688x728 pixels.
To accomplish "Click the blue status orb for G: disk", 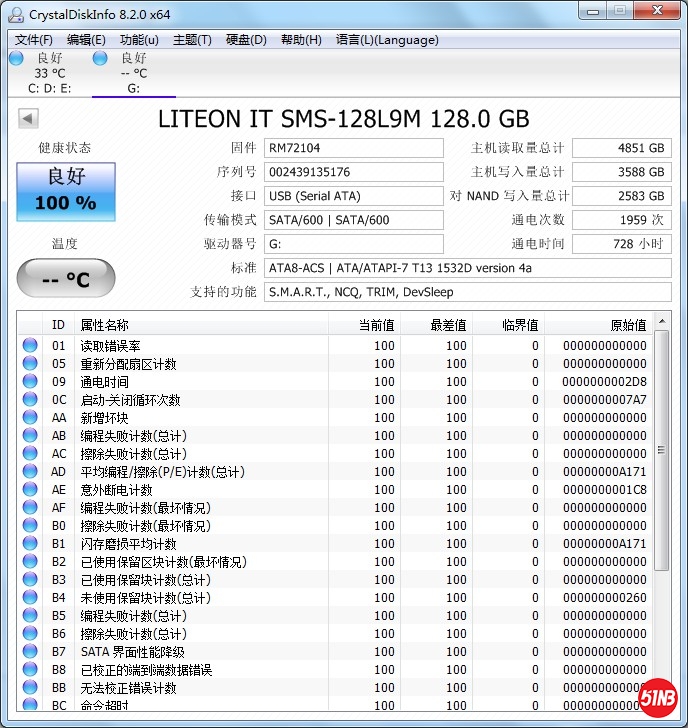I will click(x=100, y=59).
